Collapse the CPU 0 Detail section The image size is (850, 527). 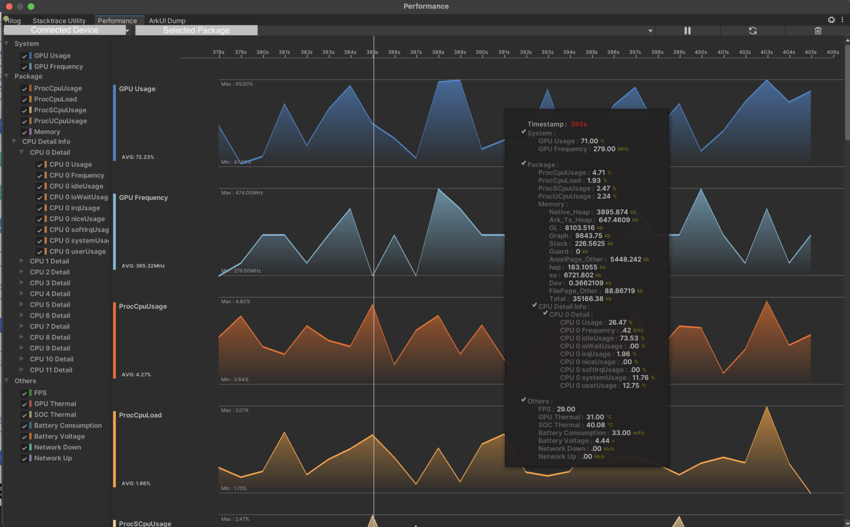(22, 153)
